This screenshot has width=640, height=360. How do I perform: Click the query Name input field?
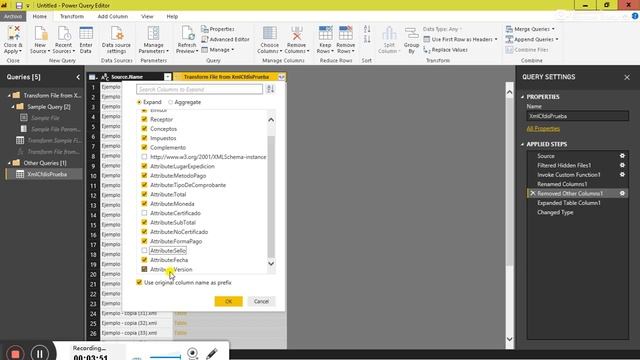pyautogui.click(x=577, y=116)
